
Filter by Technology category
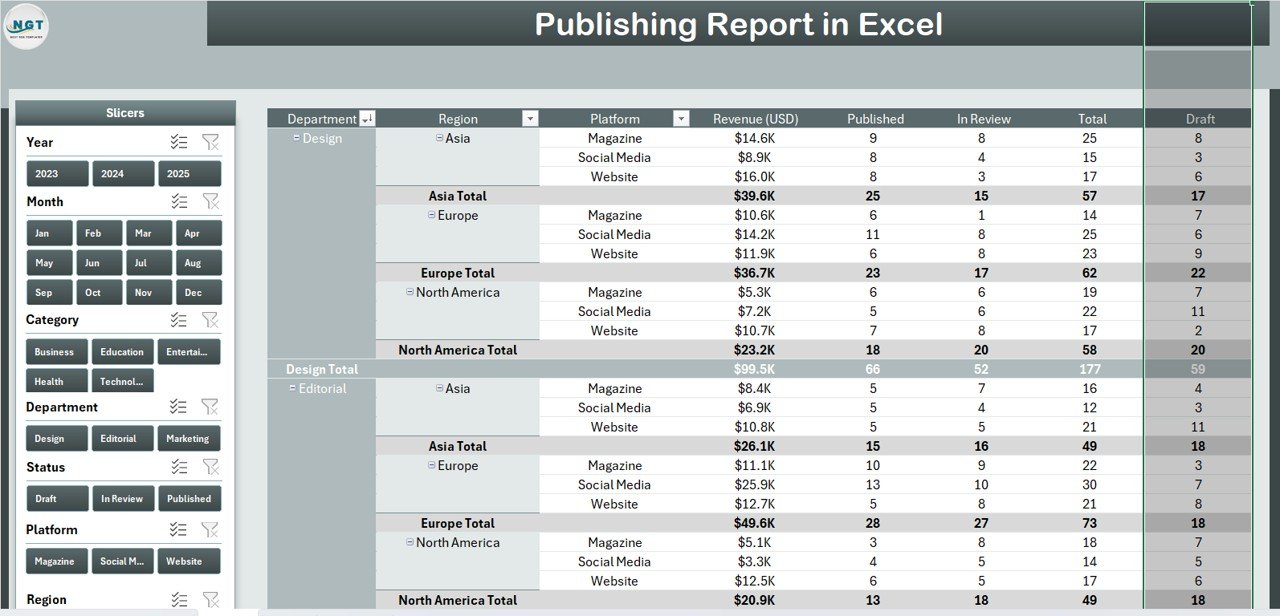click(123, 381)
